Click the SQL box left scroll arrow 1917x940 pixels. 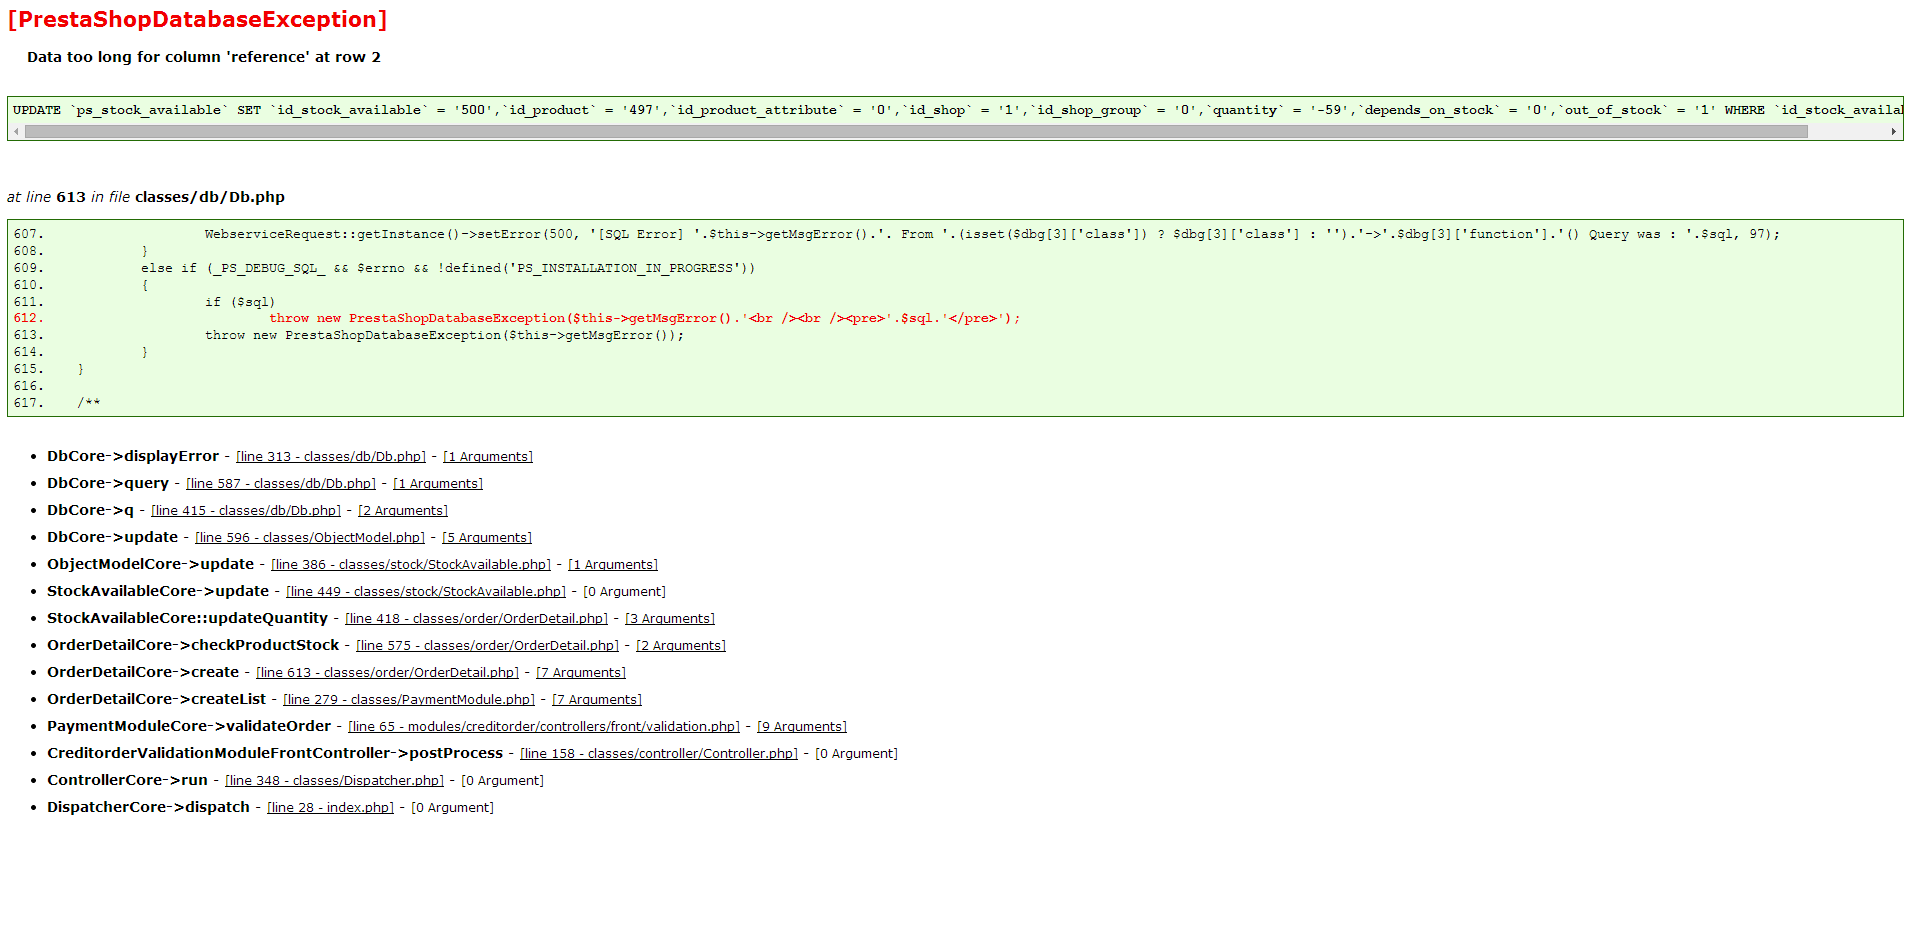[16, 131]
